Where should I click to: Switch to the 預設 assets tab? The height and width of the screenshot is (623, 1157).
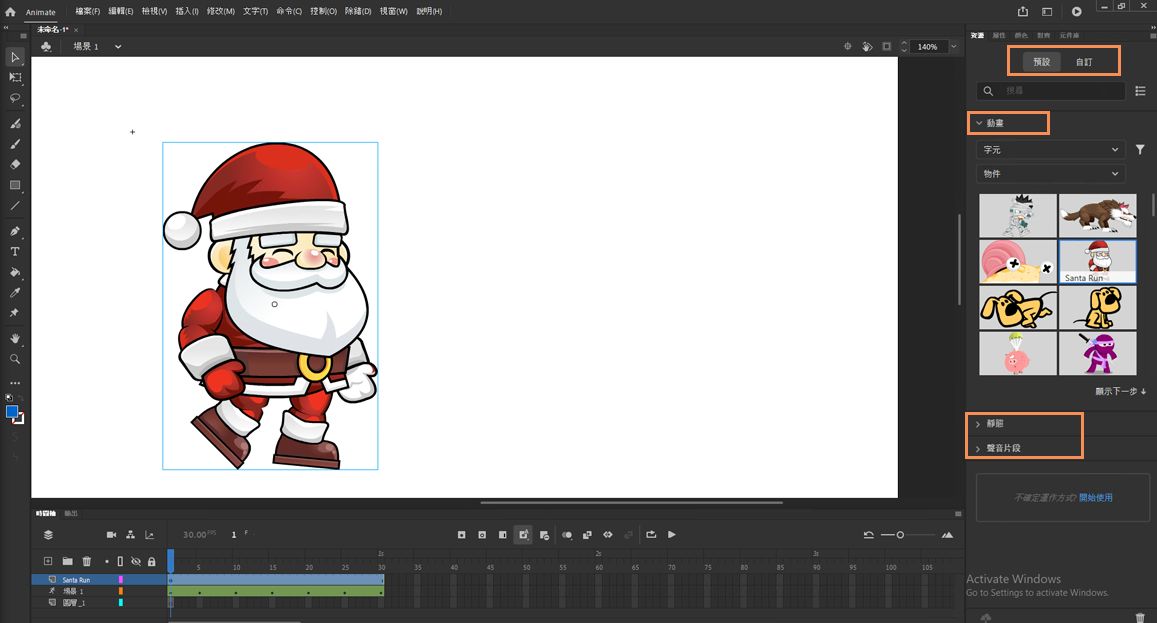(1042, 62)
